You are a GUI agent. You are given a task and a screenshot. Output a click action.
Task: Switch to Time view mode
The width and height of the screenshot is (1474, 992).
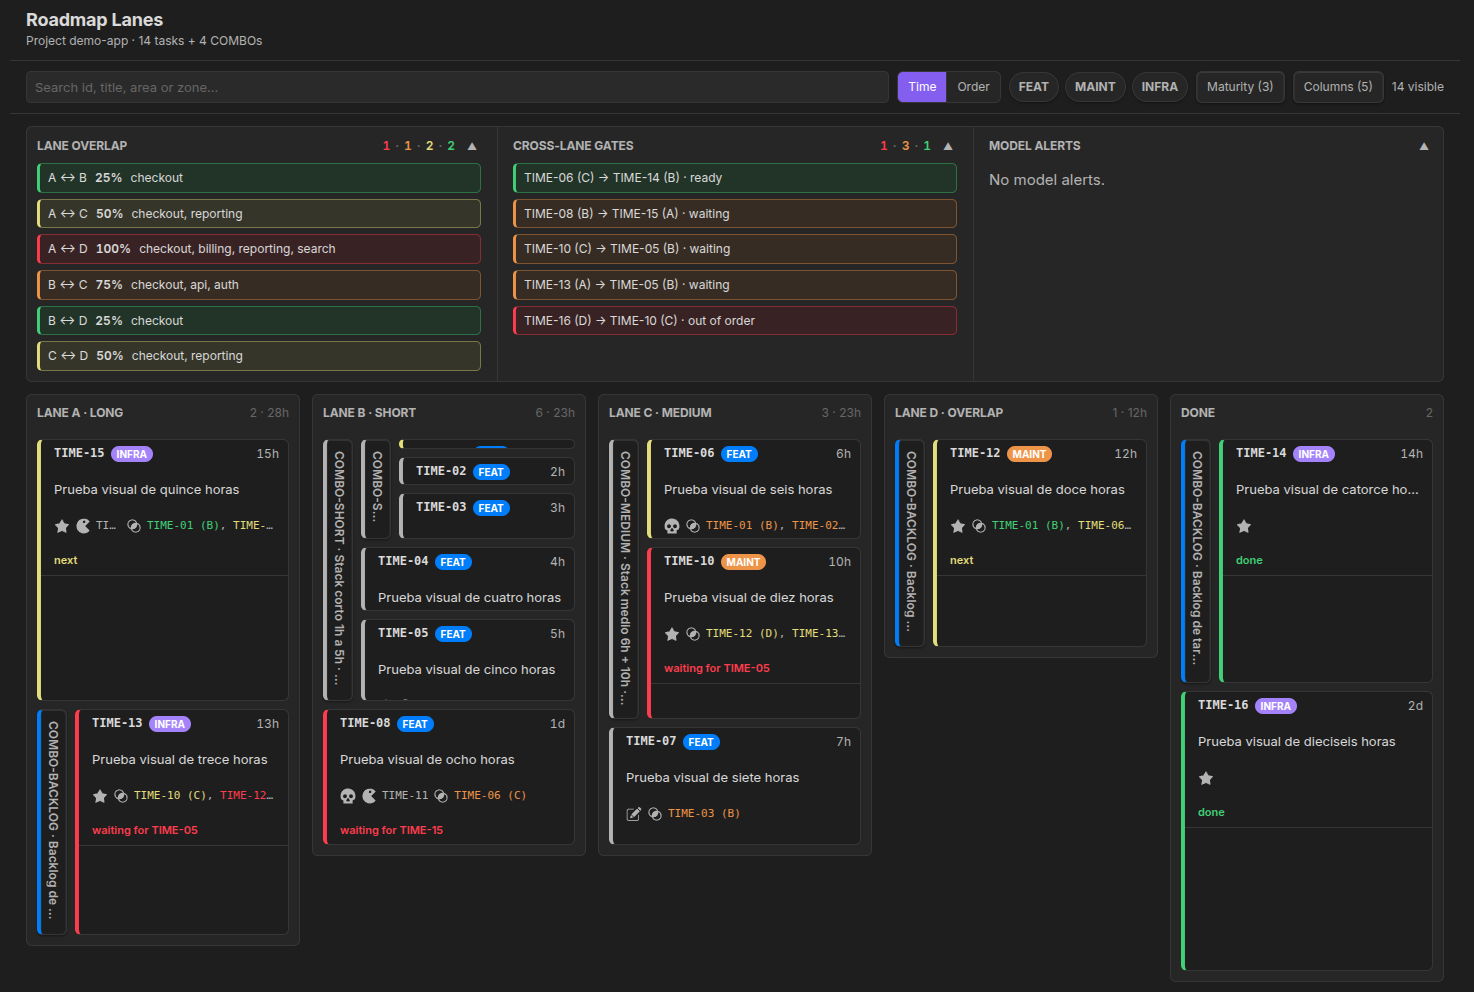click(x=922, y=87)
